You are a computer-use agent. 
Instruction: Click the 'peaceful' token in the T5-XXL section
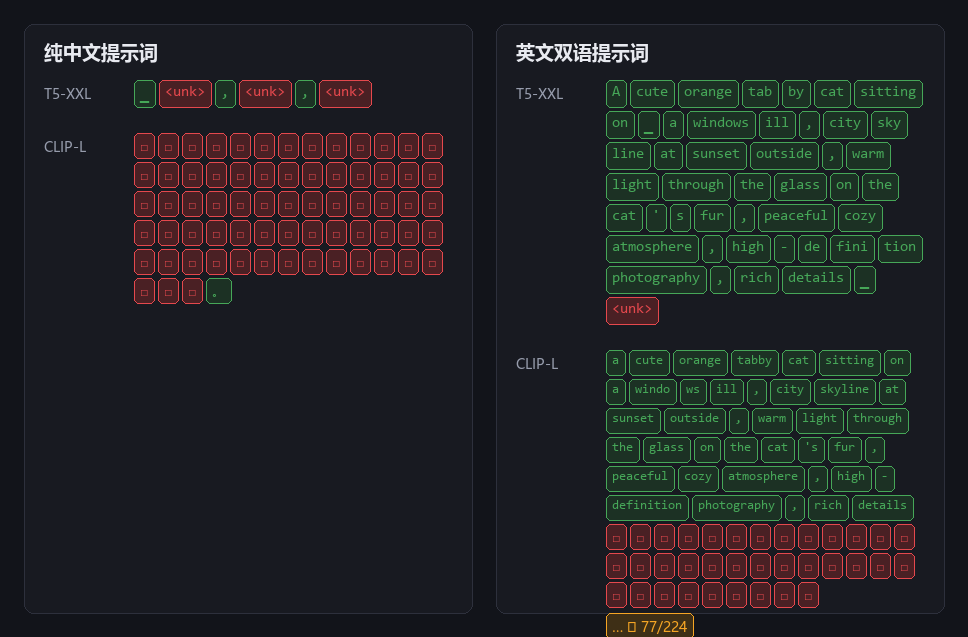click(796, 217)
